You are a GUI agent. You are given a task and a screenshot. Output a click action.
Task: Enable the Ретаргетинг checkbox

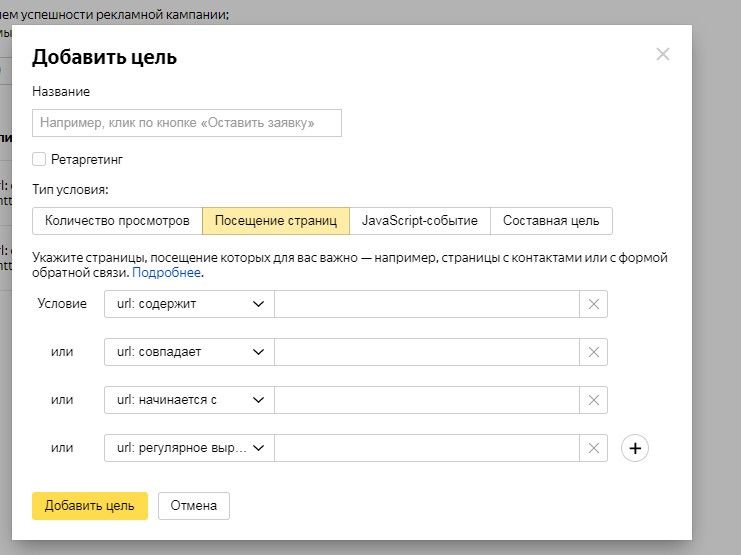pyautogui.click(x=39, y=159)
